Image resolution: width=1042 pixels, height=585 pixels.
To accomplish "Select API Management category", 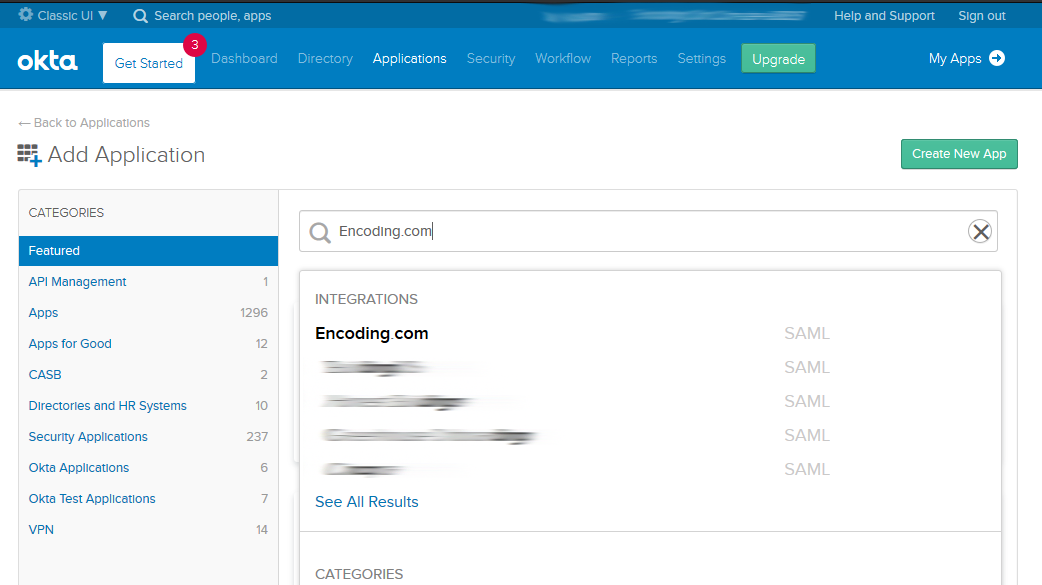I will click(77, 282).
